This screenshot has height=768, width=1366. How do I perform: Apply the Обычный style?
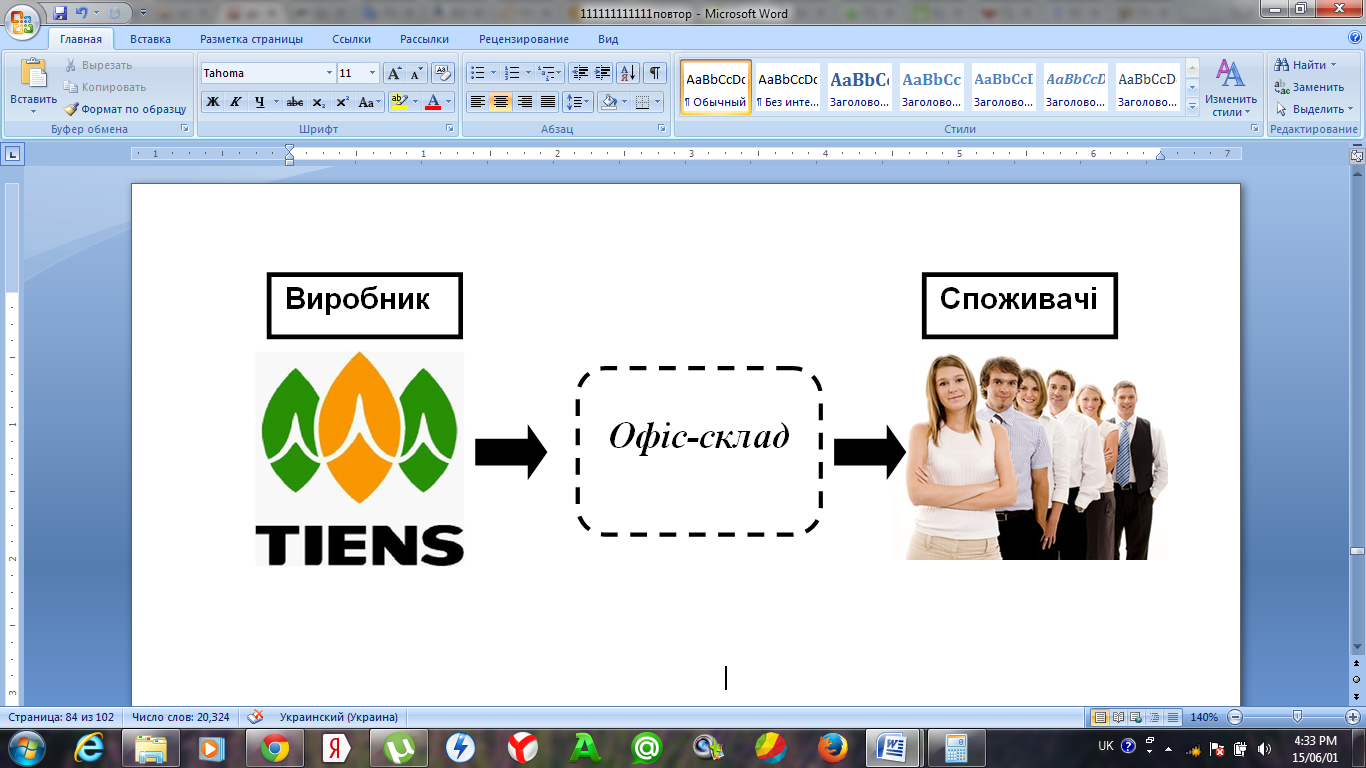[x=716, y=87]
